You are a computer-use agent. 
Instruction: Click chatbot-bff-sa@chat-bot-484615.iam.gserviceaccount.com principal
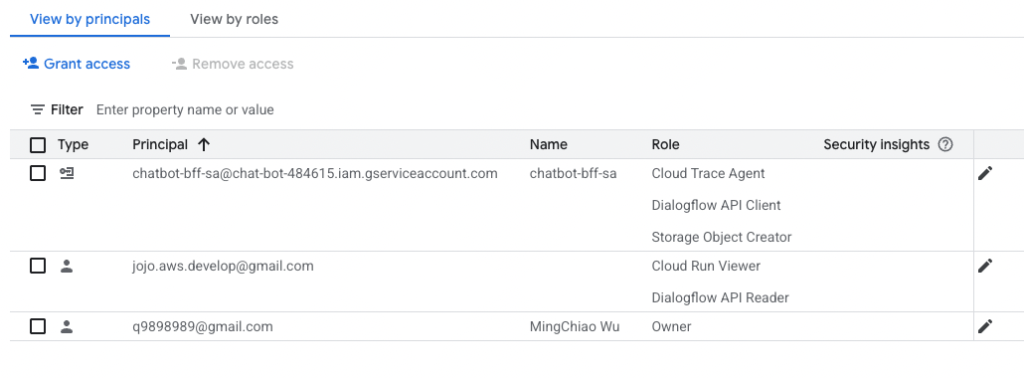click(x=315, y=174)
